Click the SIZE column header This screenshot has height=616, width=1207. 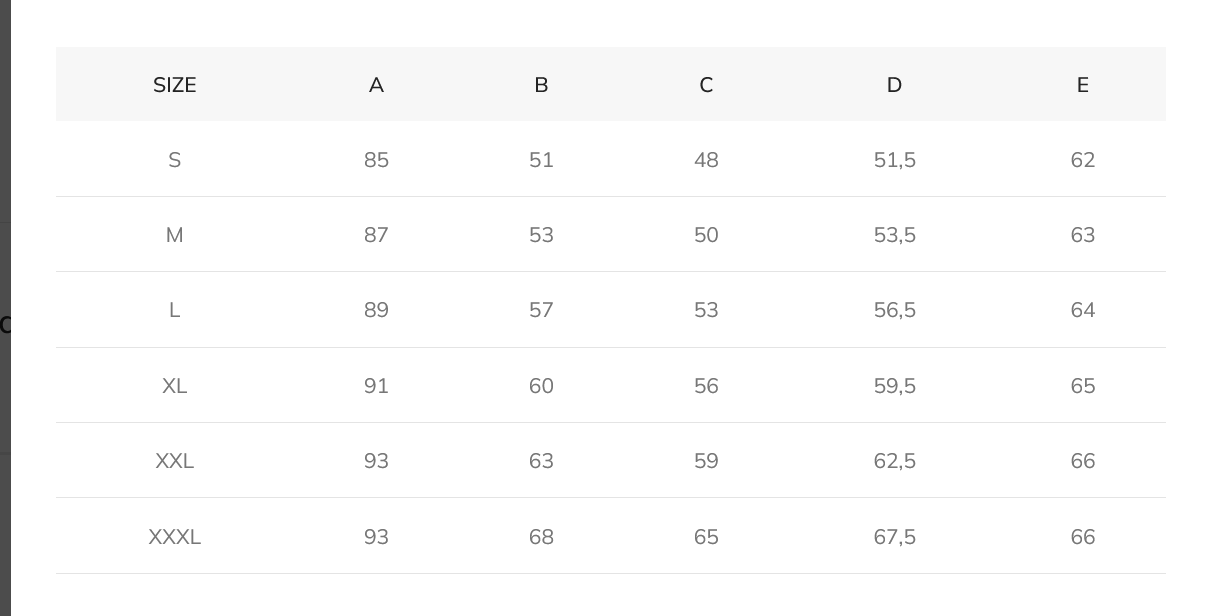(x=174, y=85)
